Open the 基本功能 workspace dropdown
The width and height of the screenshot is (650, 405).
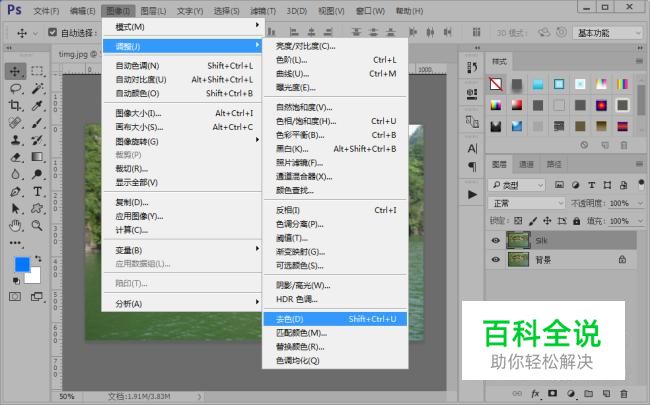(x=607, y=33)
